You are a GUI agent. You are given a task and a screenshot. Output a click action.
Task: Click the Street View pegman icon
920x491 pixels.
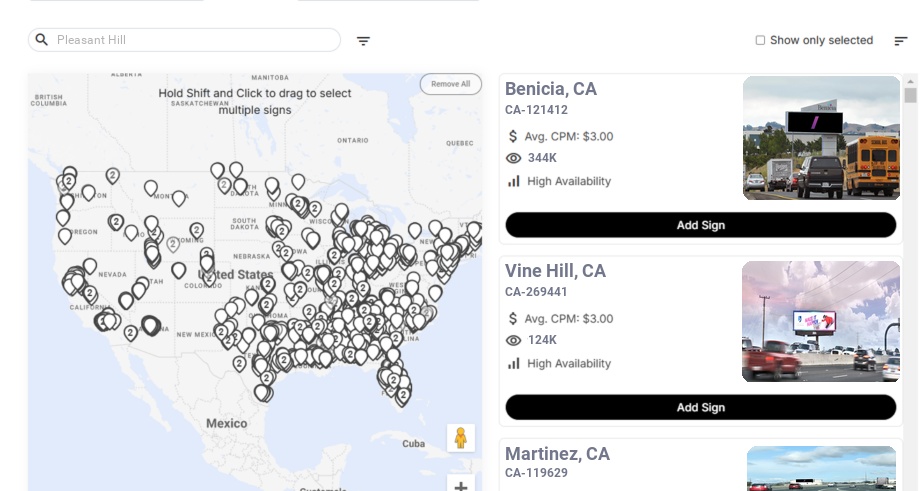click(x=460, y=438)
